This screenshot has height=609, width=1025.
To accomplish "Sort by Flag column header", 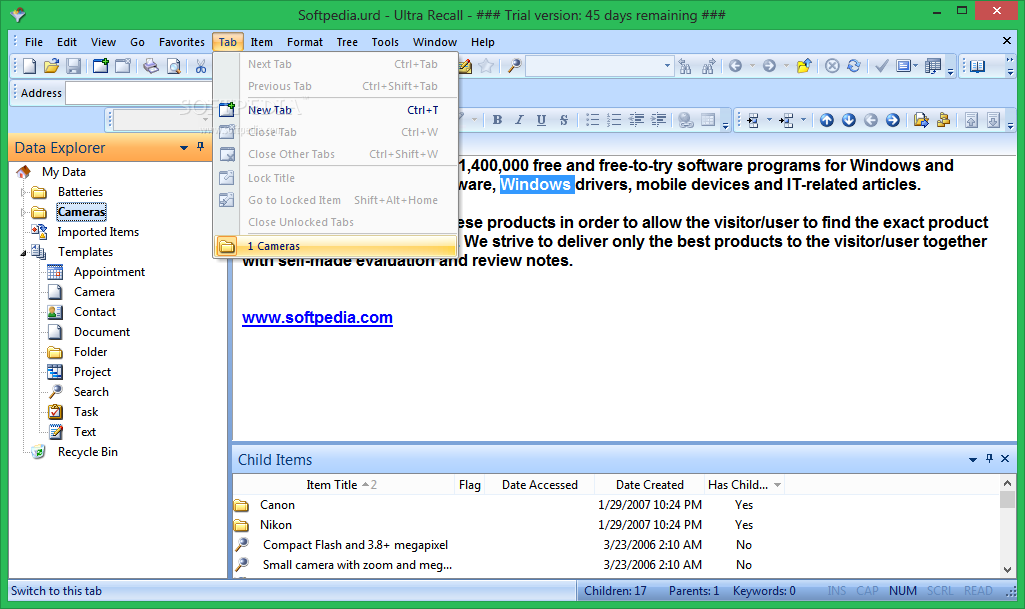I will [470, 485].
